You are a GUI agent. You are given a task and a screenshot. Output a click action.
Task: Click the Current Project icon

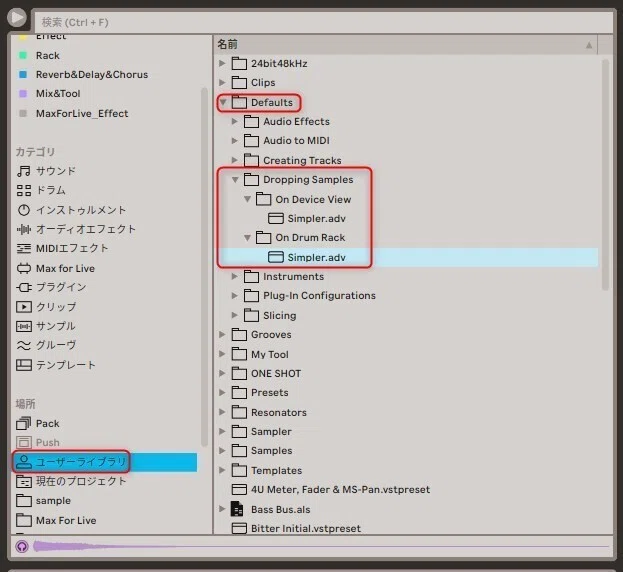[23, 481]
